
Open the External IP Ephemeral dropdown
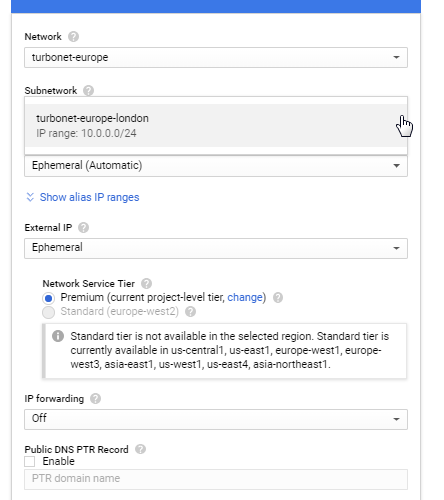pyautogui.click(x=216, y=248)
